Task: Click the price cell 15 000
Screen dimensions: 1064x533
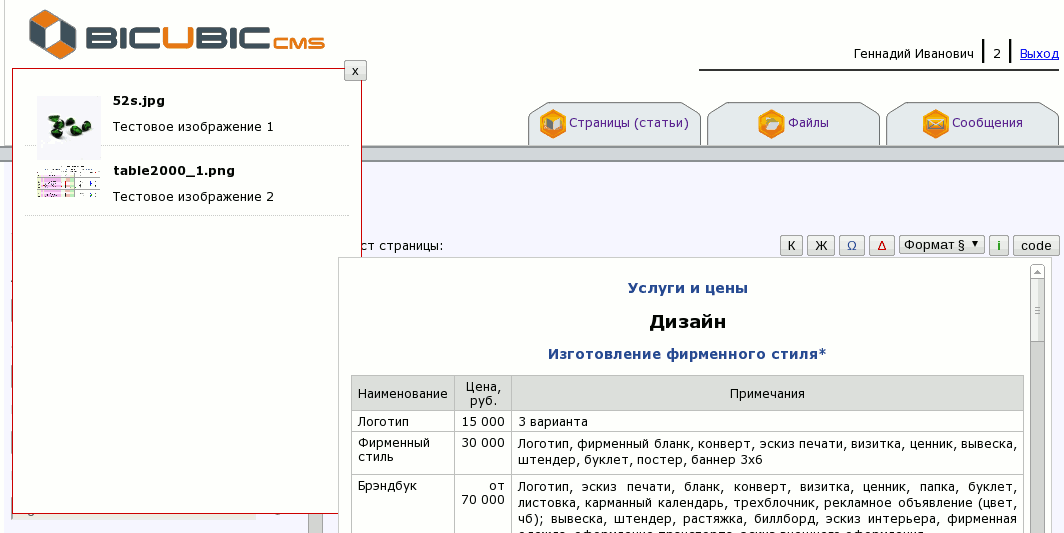Action: click(x=483, y=421)
